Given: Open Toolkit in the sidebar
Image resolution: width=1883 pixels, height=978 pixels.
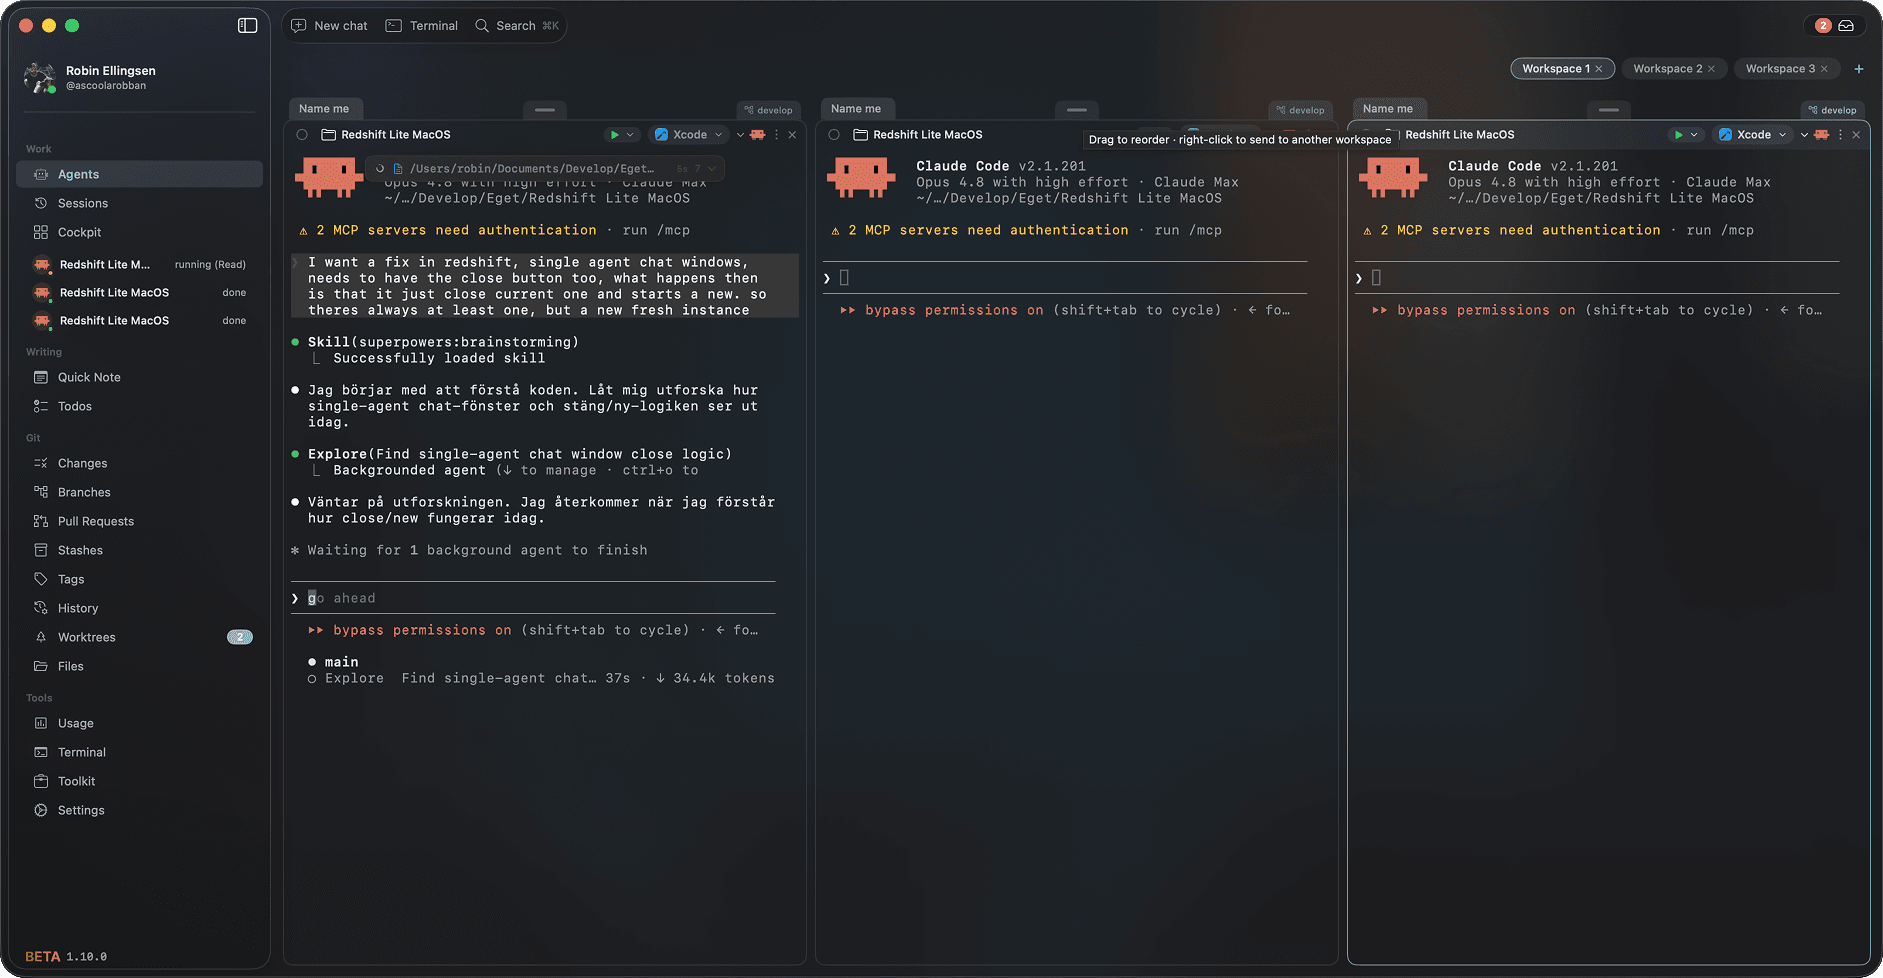Looking at the screenshot, I should tap(140, 781).
